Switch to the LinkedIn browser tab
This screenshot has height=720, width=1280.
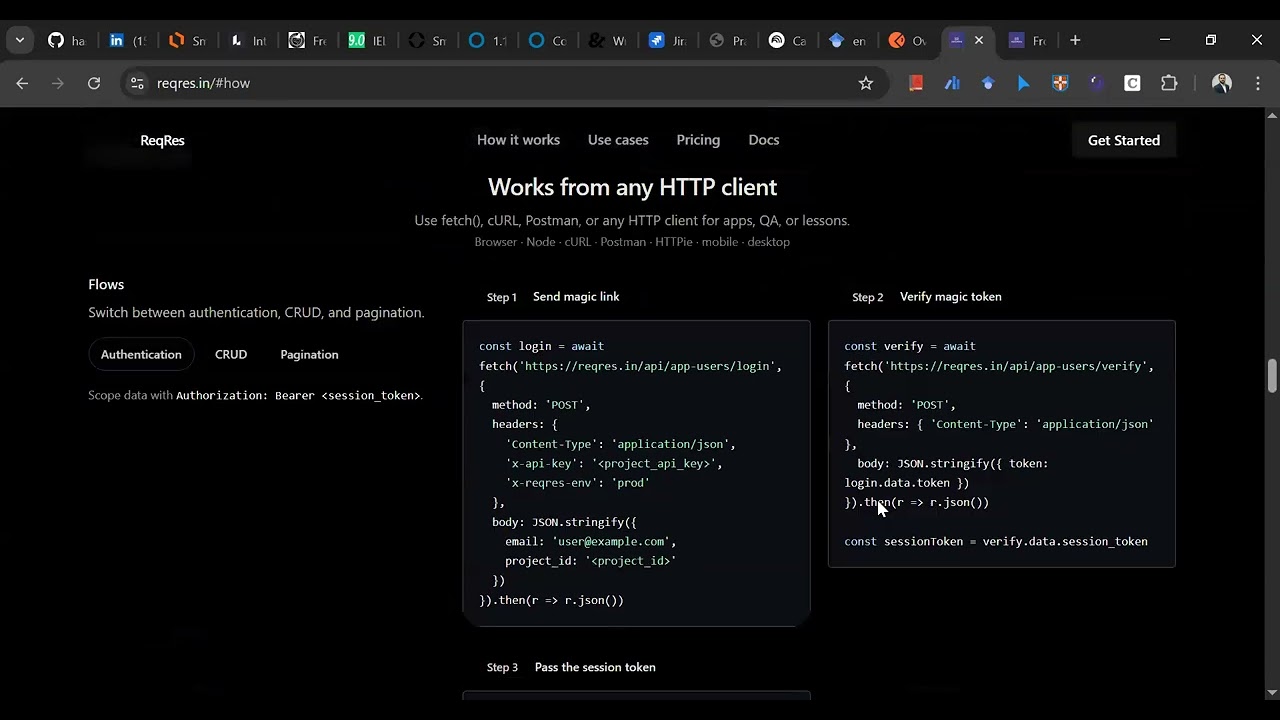(x=127, y=40)
